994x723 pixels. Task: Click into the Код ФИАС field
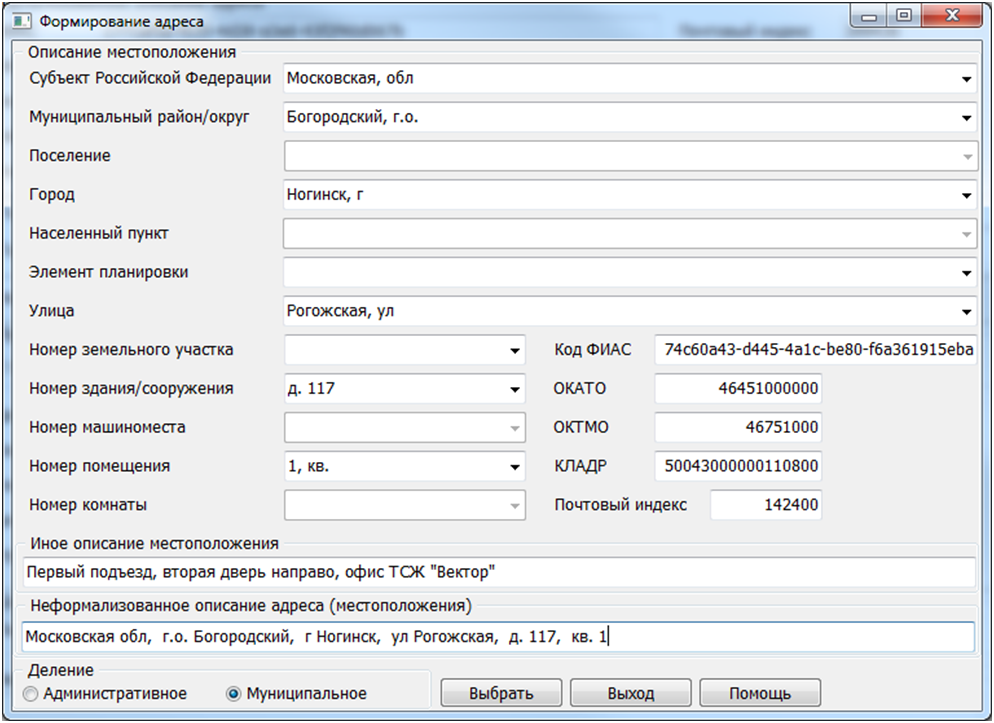[x=815, y=350]
